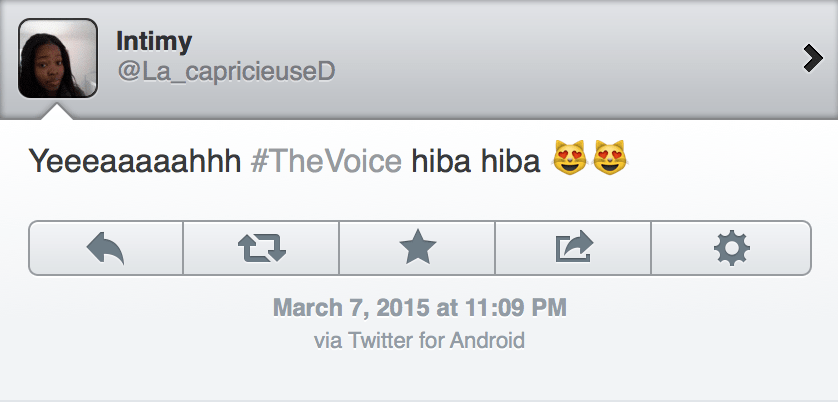Open tweet options via the gear icon
Screen dimensions: 838x402
tap(731, 248)
